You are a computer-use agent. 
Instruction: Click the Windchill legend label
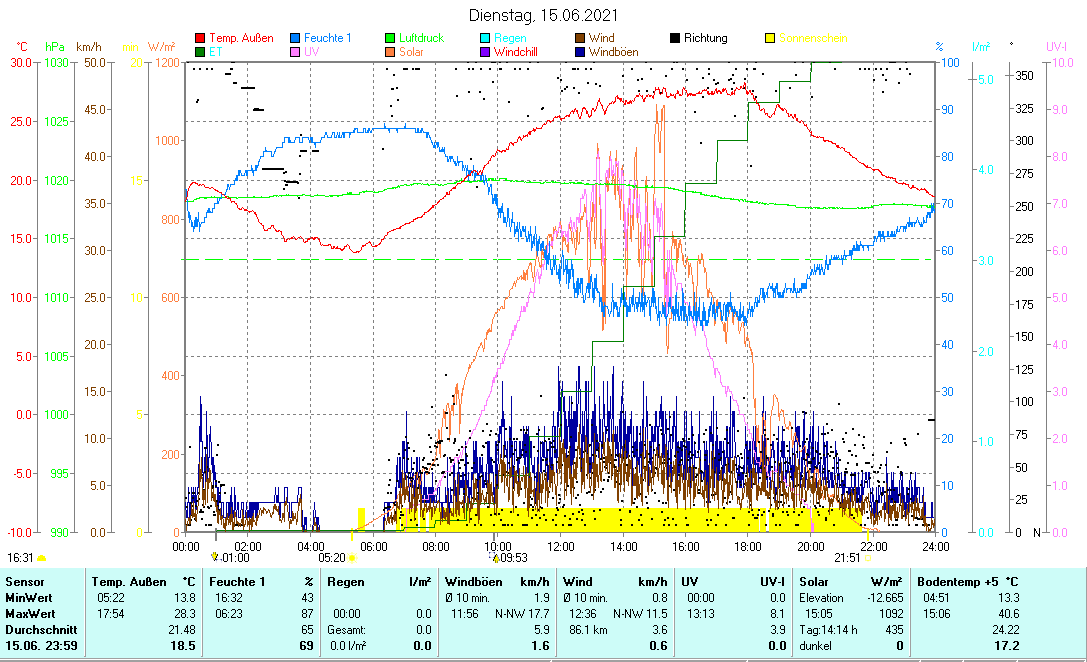pyautogui.click(x=516, y=52)
